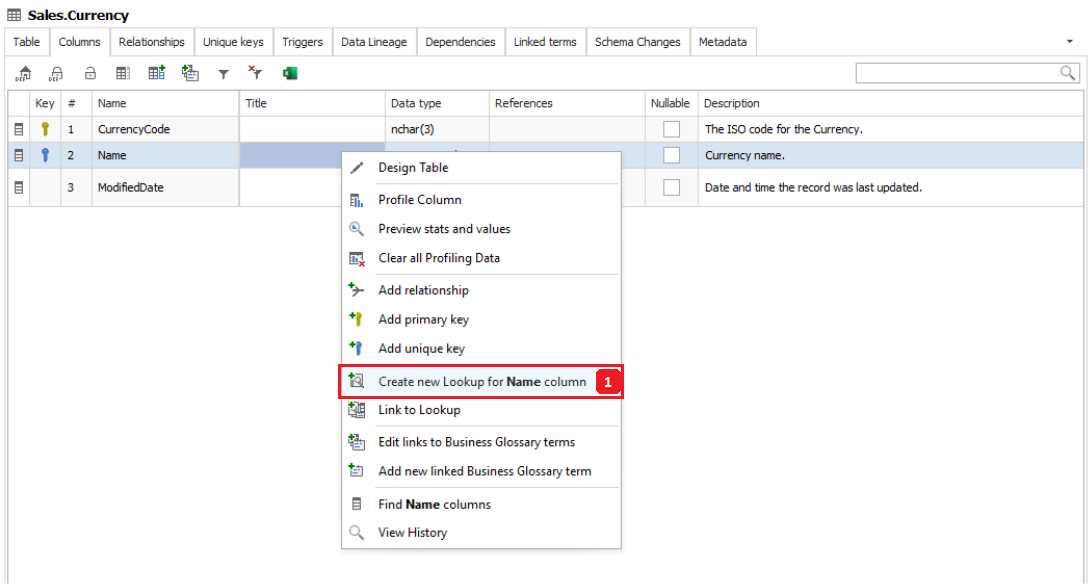Click the Description column header
This screenshot has height=588, width=1091.
(731, 103)
